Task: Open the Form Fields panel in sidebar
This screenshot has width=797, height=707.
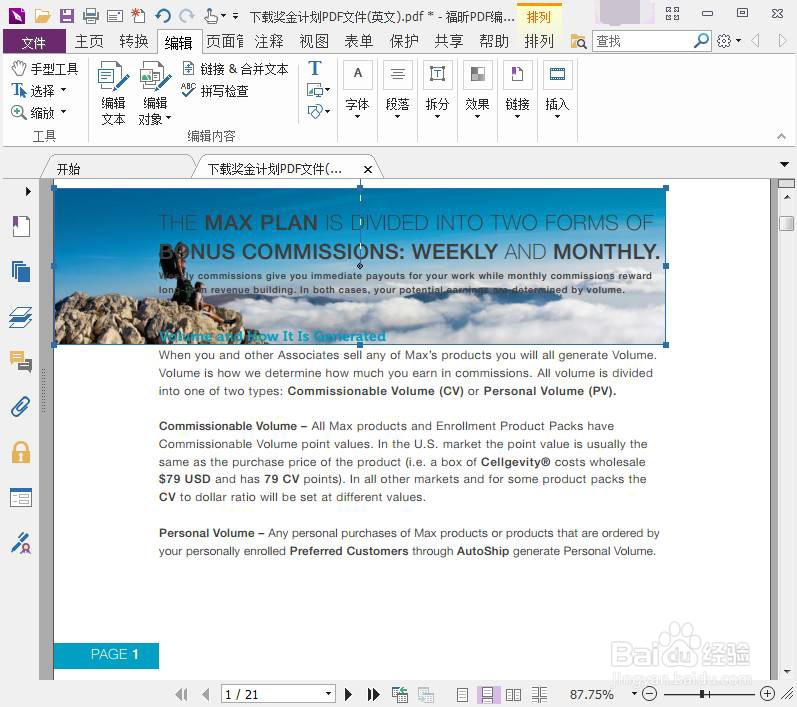Action: tap(21, 498)
